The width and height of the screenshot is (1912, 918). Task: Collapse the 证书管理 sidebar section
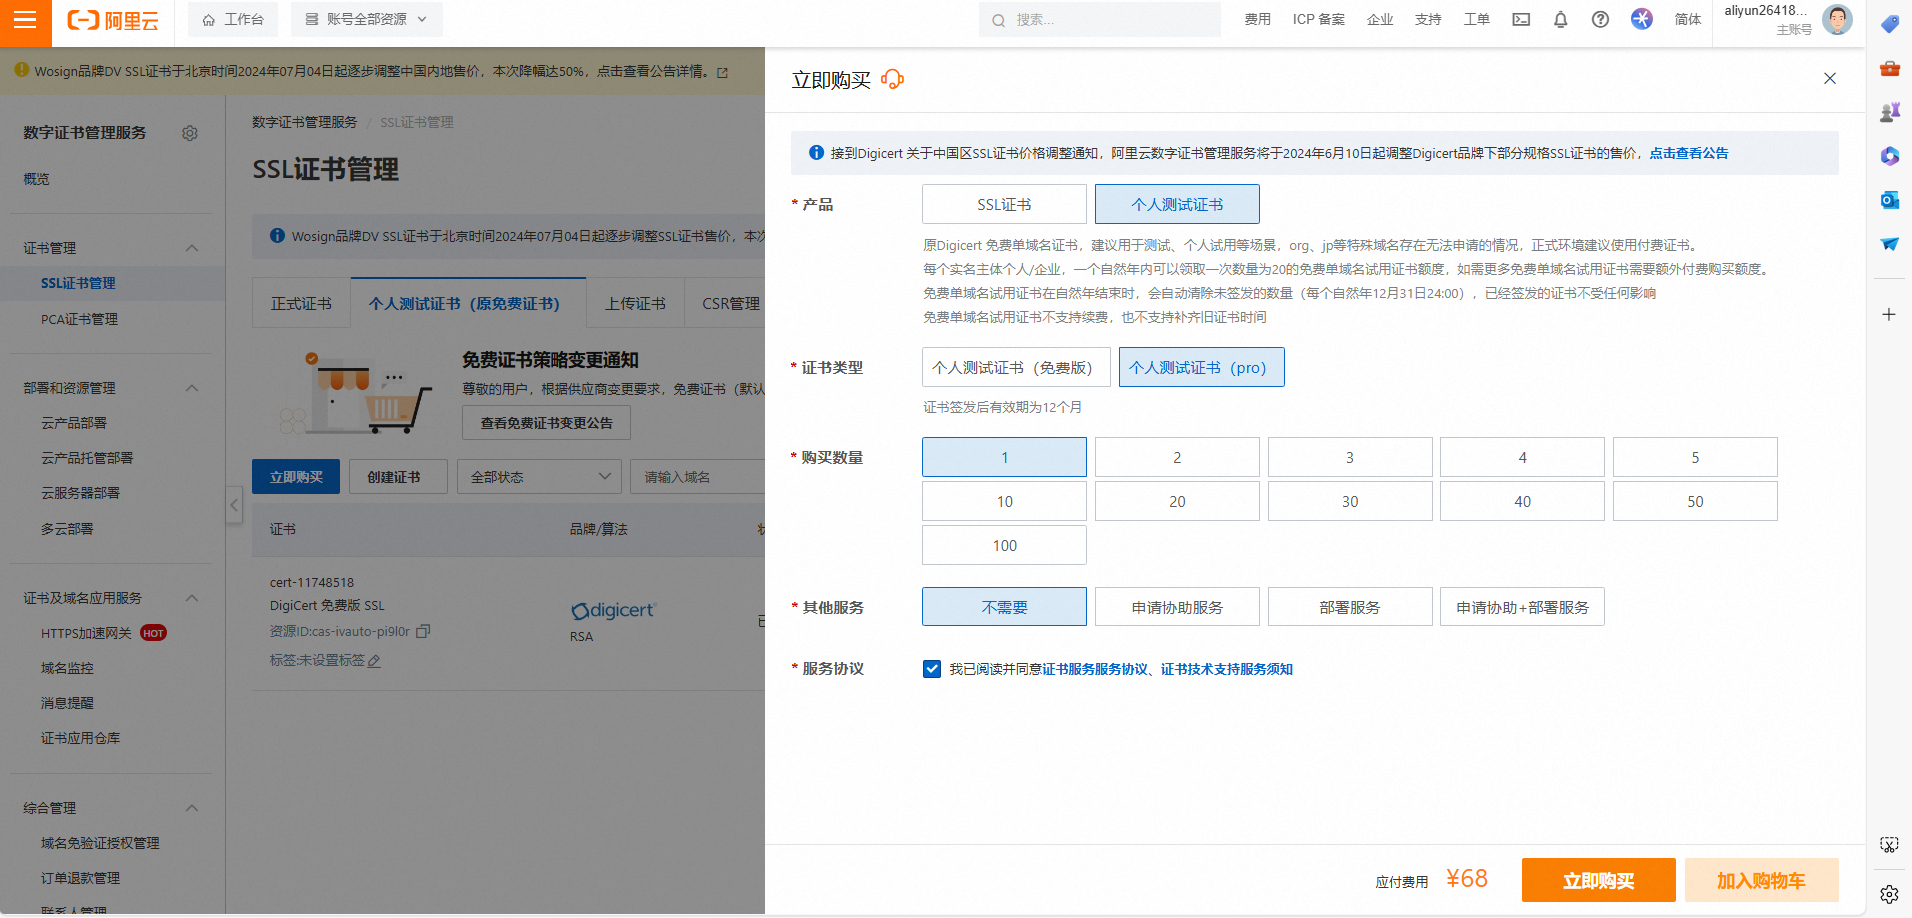tap(192, 248)
